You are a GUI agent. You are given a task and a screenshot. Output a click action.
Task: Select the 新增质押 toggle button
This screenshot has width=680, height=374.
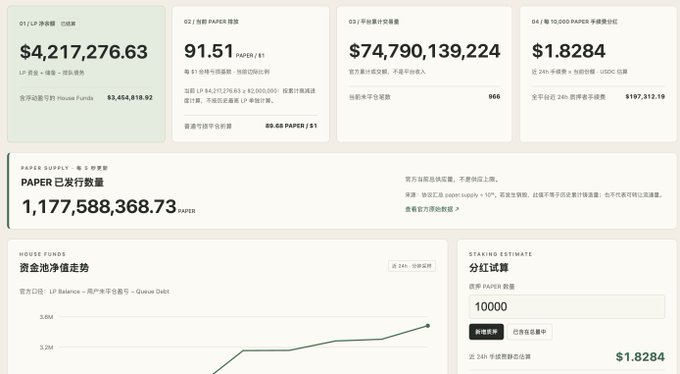coord(486,332)
